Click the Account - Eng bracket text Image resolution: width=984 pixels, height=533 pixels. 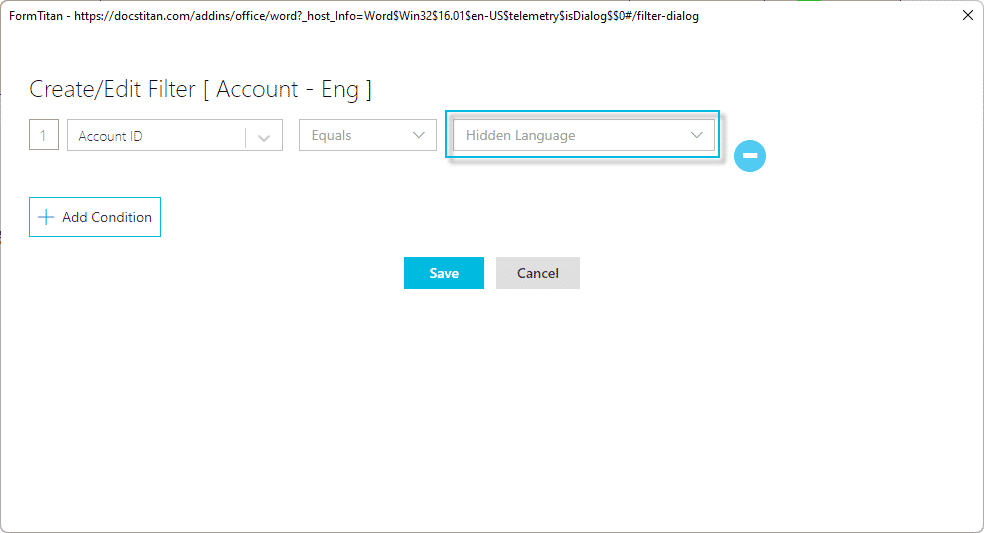click(x=287, y=89)
